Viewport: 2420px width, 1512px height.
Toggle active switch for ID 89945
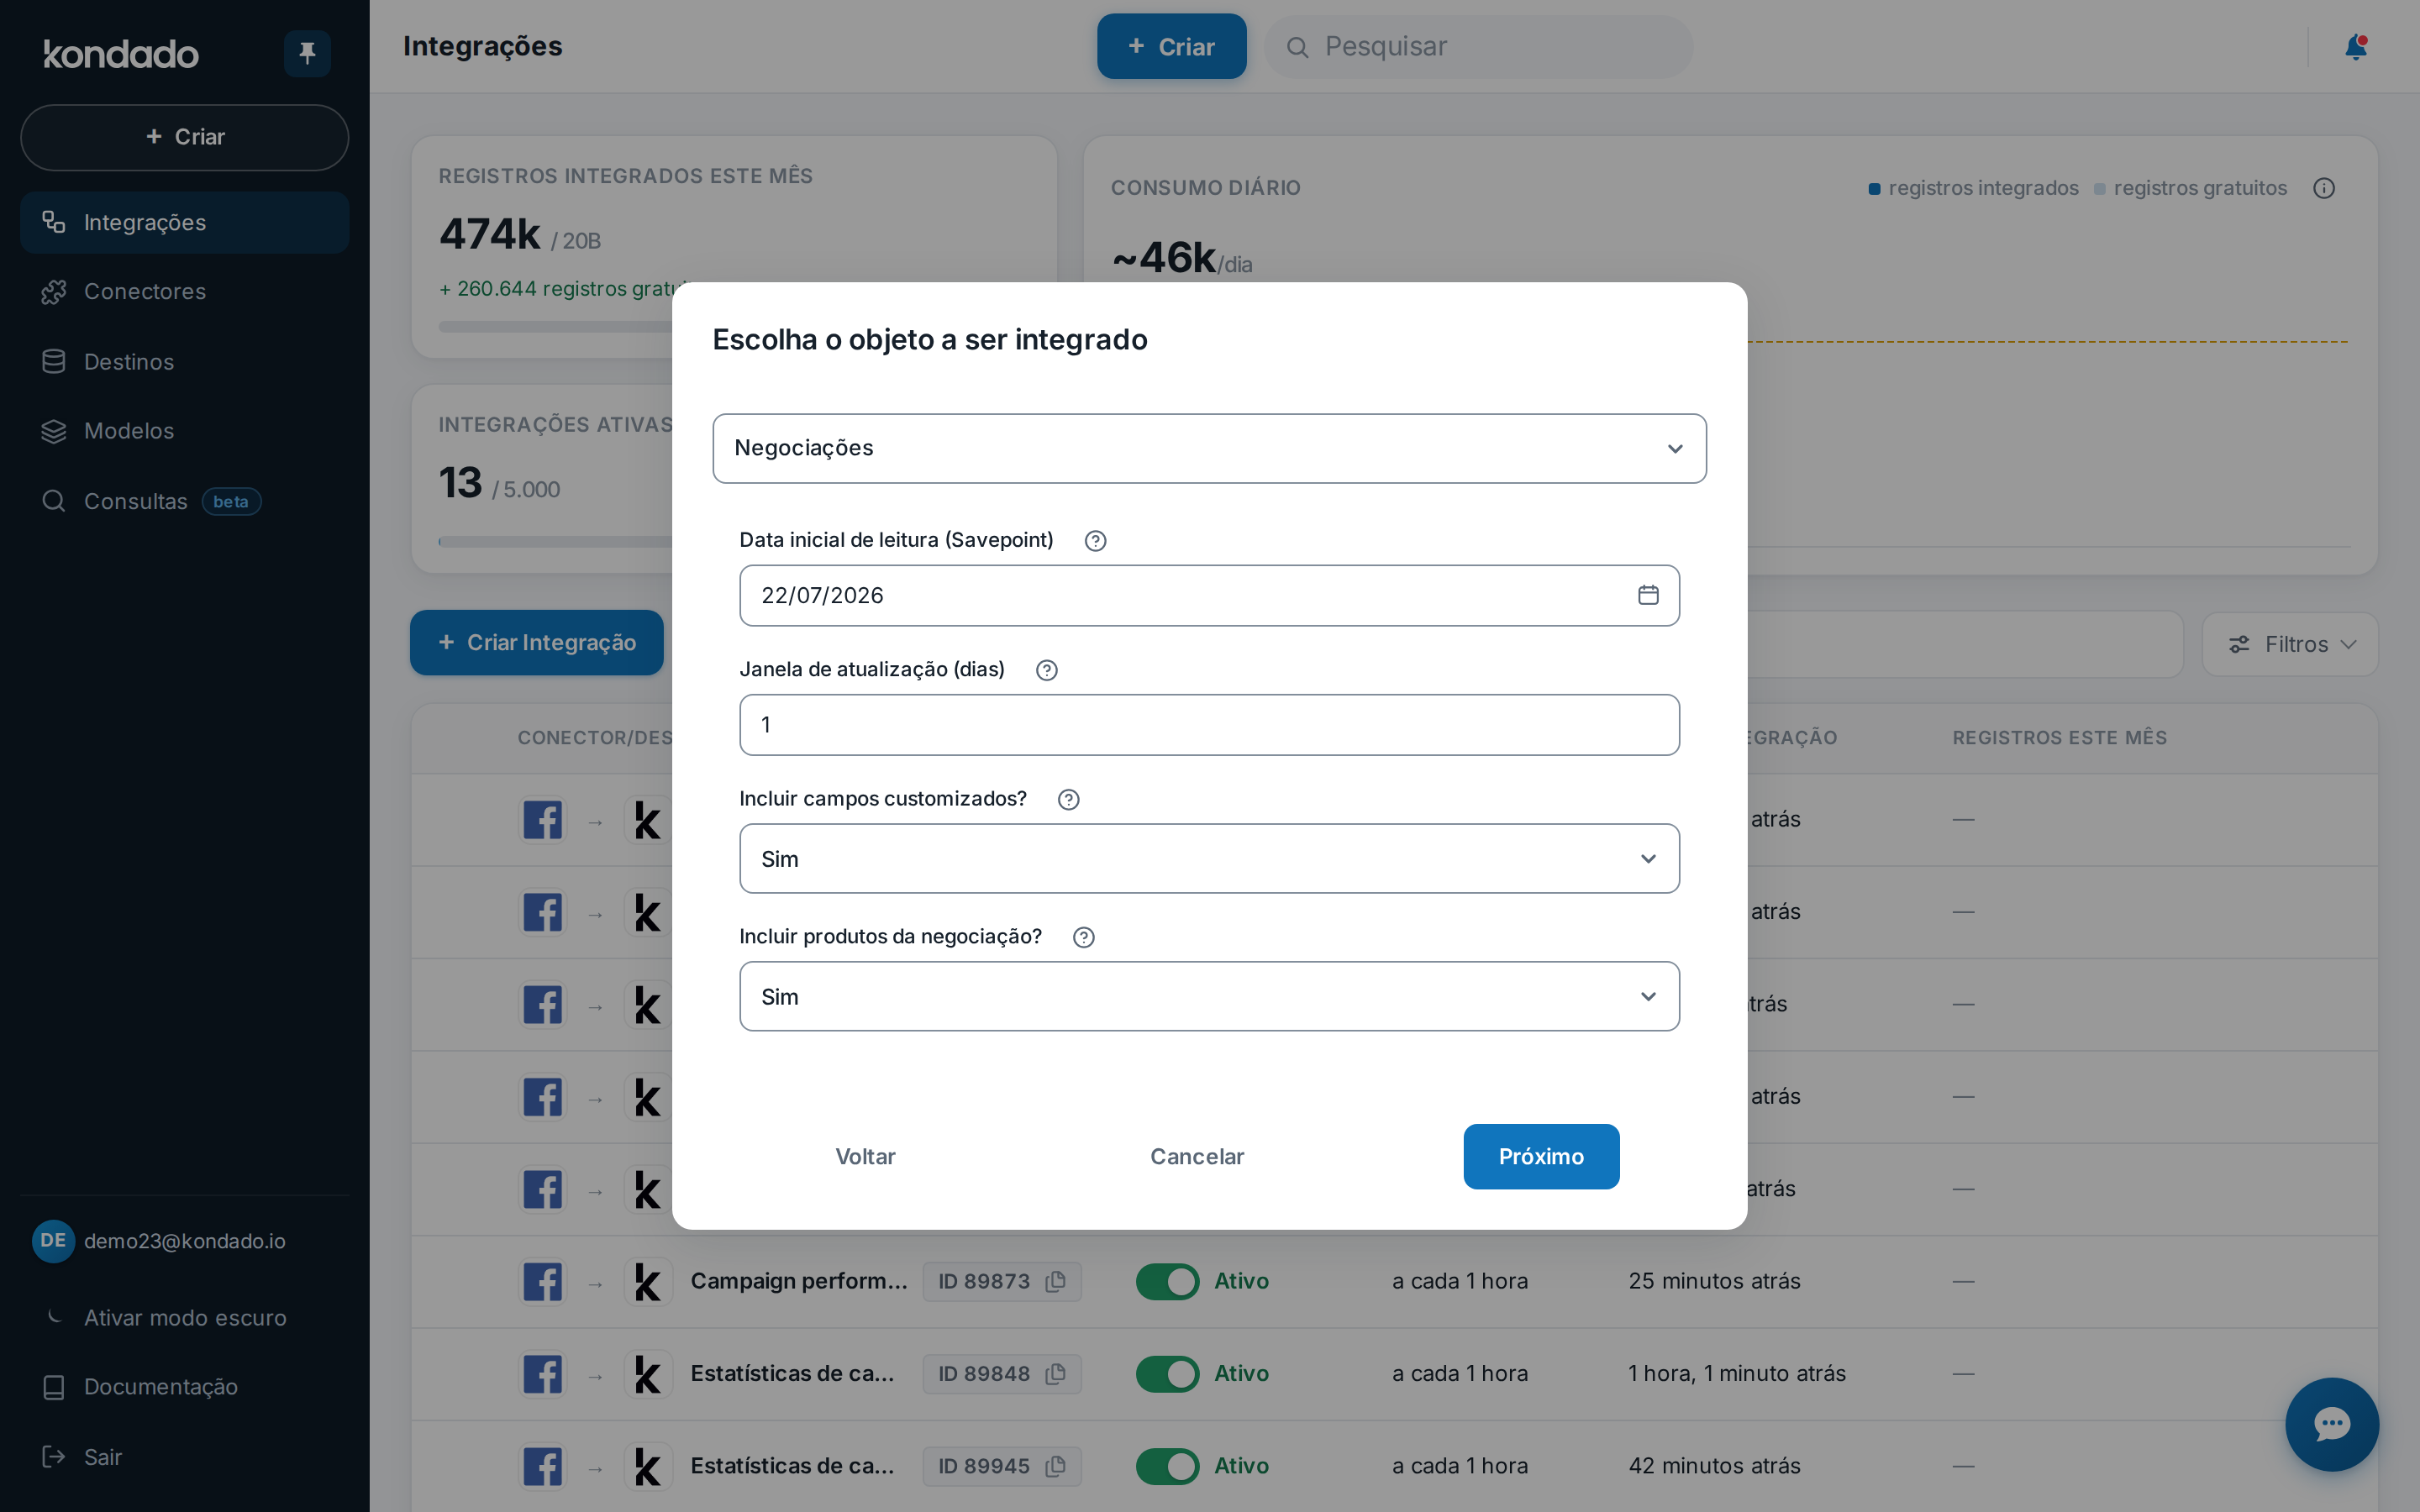[x=1167, y=1466]
